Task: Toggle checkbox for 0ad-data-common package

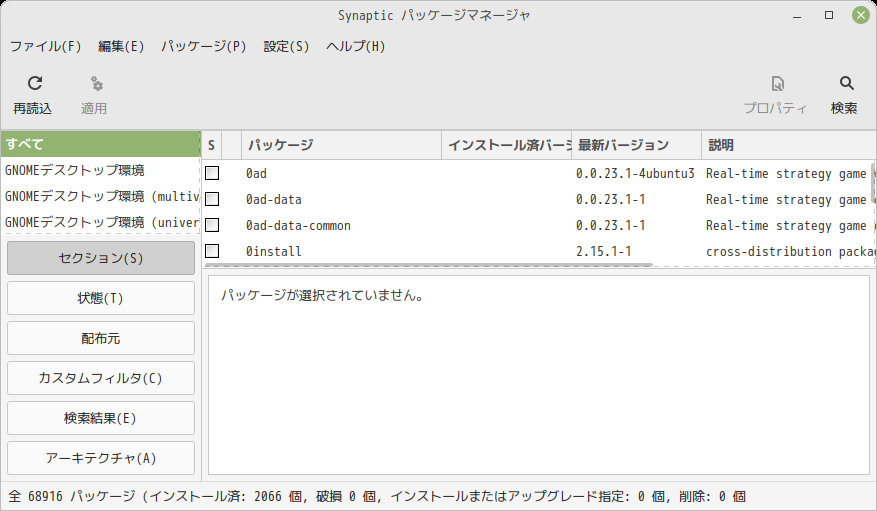Action: pos(212,225)
